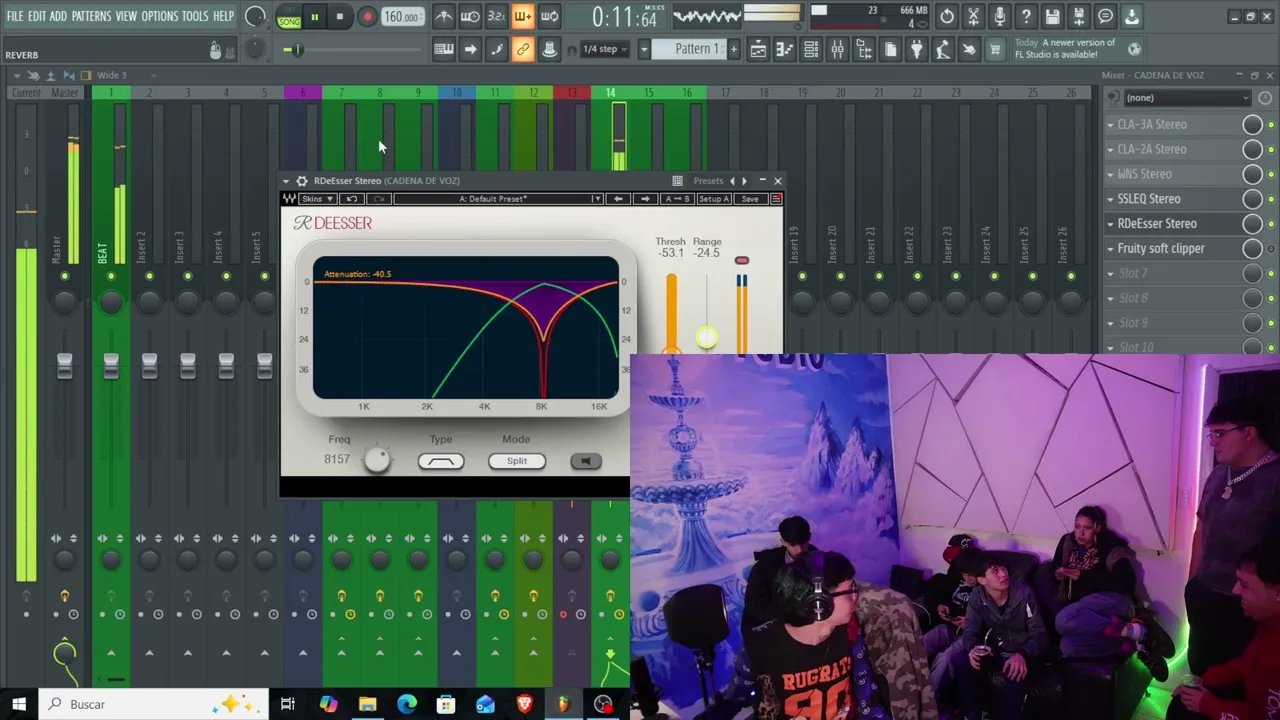Stop playback with the stop button

(340, 17)
